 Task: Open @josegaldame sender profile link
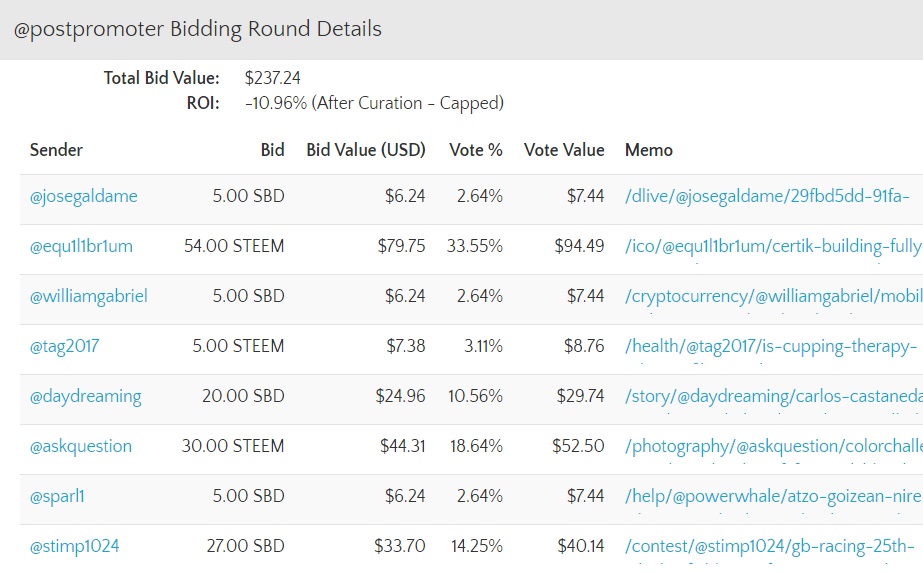(83, 196)
